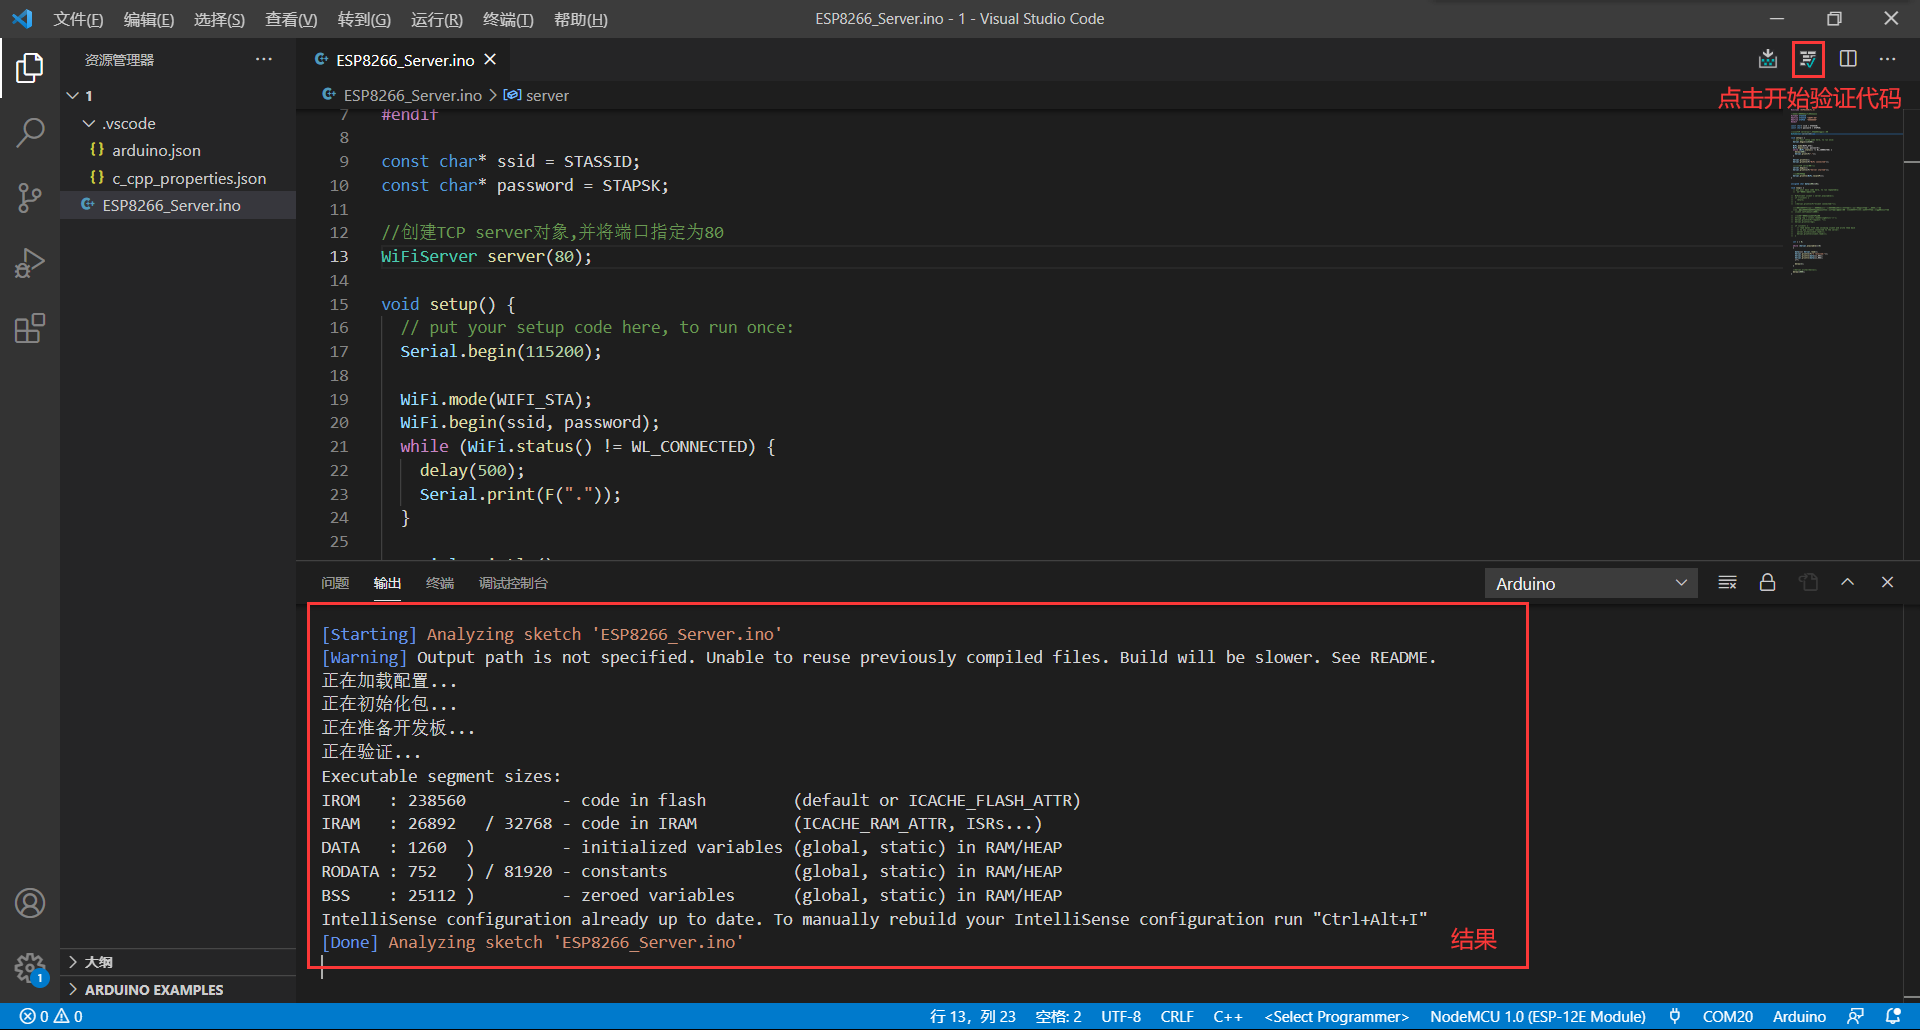Expand ARDUINO EXAMPLES section
The width and height of the screenshot is (1920, 1030).
pyautogui.click(x=178, y=989)
